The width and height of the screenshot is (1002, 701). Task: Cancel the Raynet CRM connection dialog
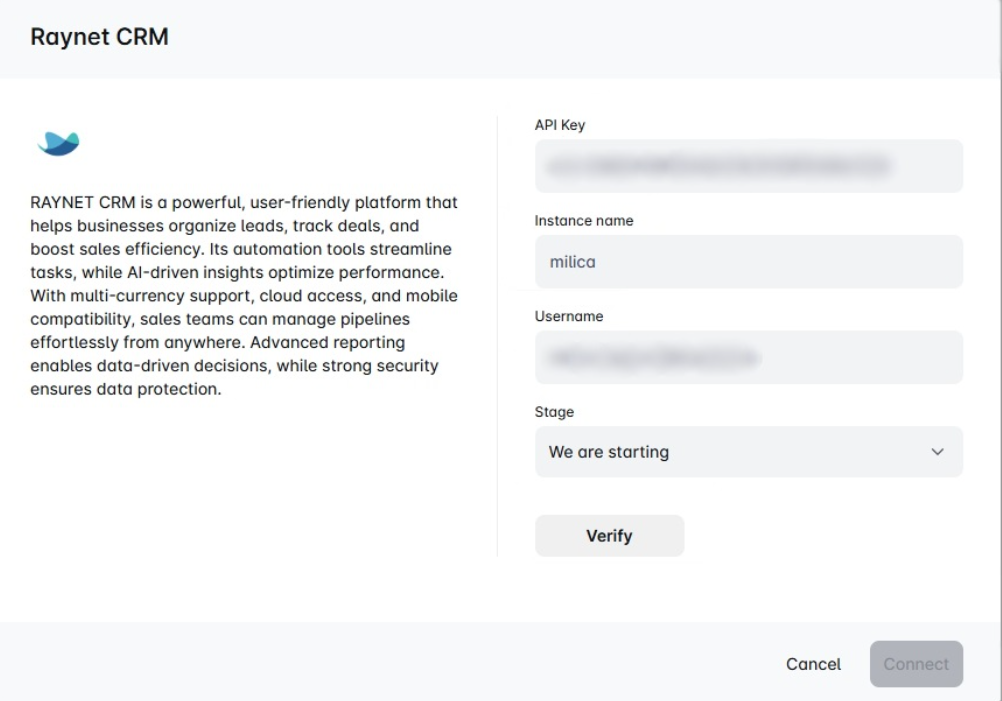[813, 664]
